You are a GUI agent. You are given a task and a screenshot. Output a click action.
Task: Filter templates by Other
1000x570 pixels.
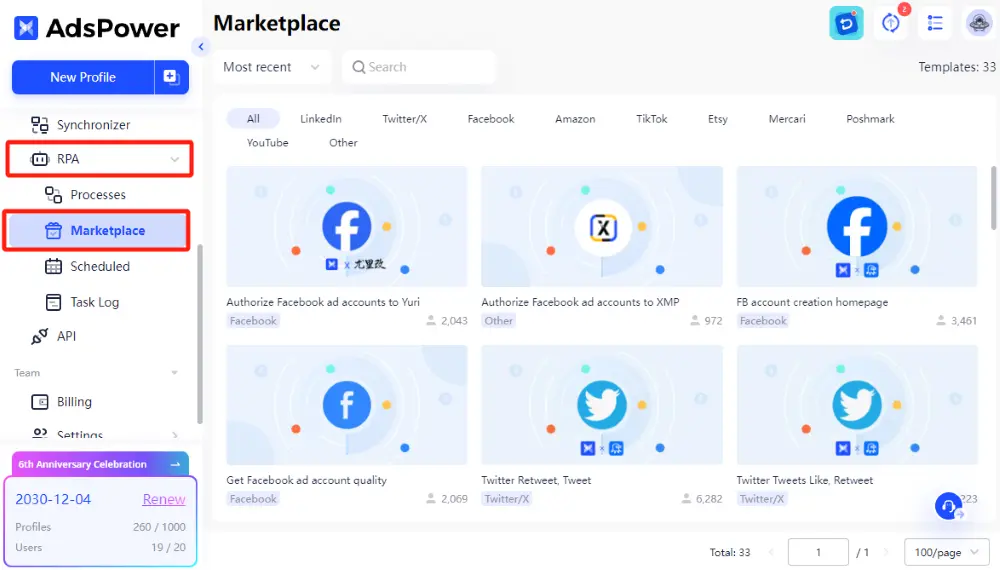coord(343,143)
